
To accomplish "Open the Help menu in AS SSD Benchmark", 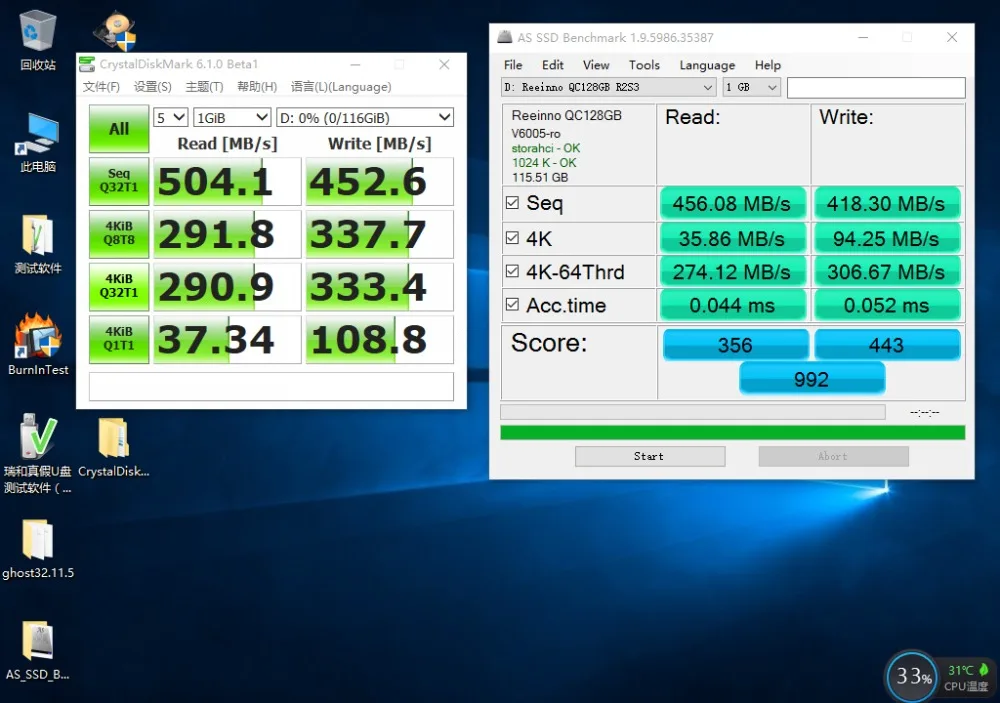I will tap(768, 65).
